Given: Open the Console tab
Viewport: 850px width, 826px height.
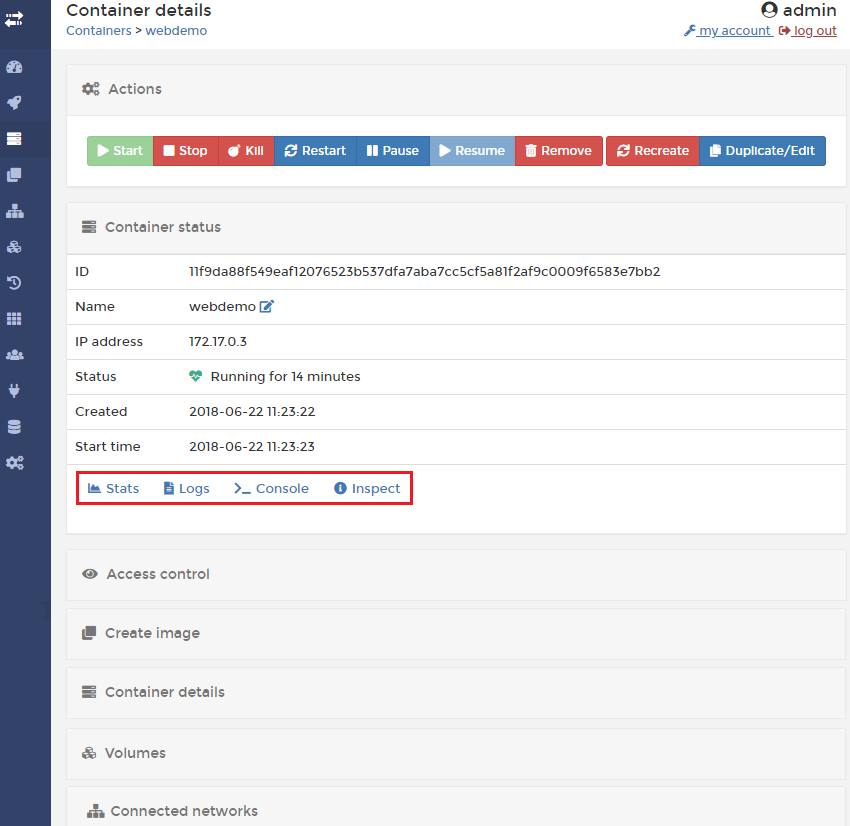Looking at the screenshot, I should [271, 488].
